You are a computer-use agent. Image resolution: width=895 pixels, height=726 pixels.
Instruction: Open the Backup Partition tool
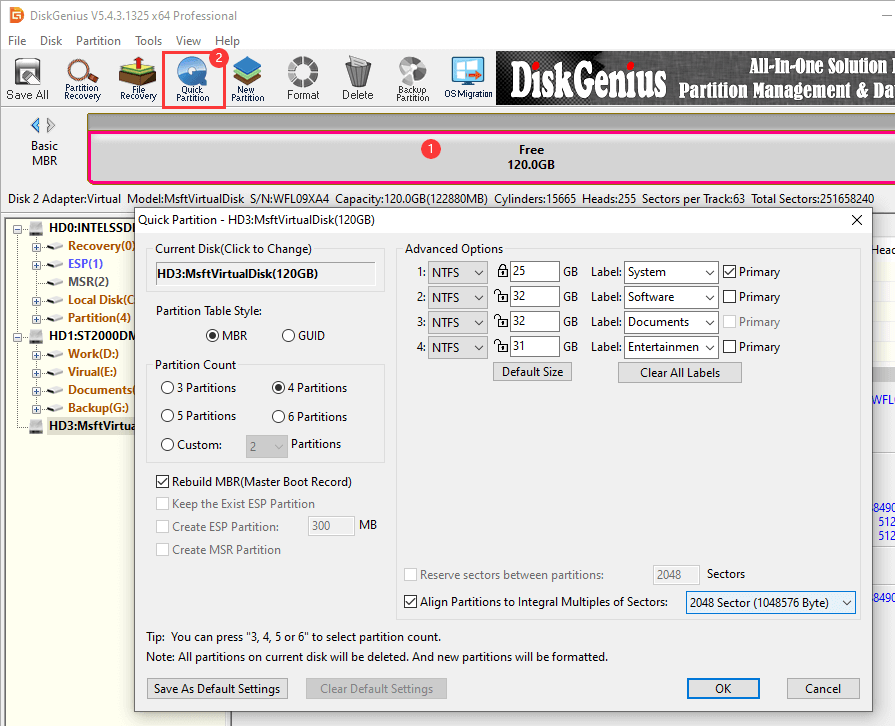tap(412, 78)
